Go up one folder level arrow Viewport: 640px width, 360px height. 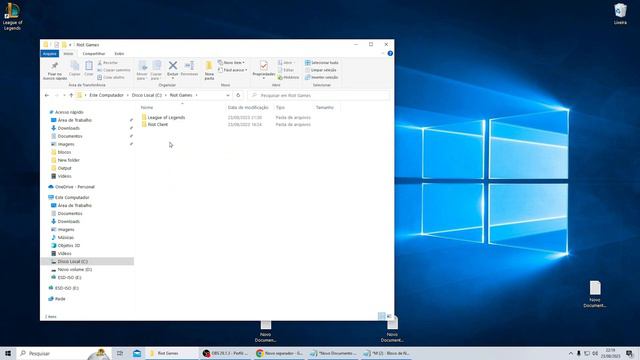71,96
